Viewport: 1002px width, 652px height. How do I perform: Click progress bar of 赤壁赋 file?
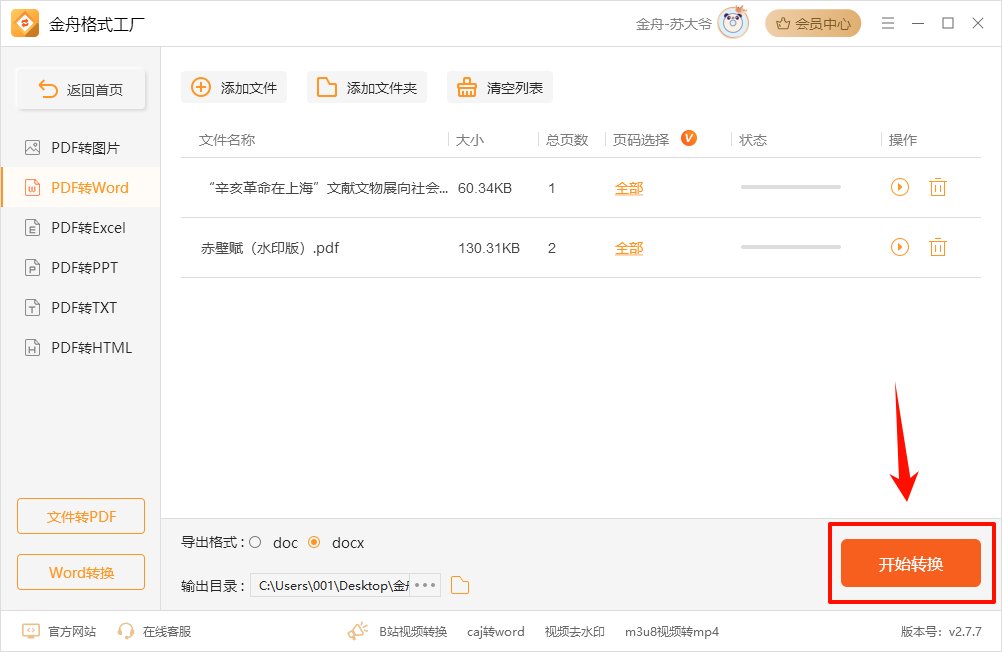coord(790,247)
